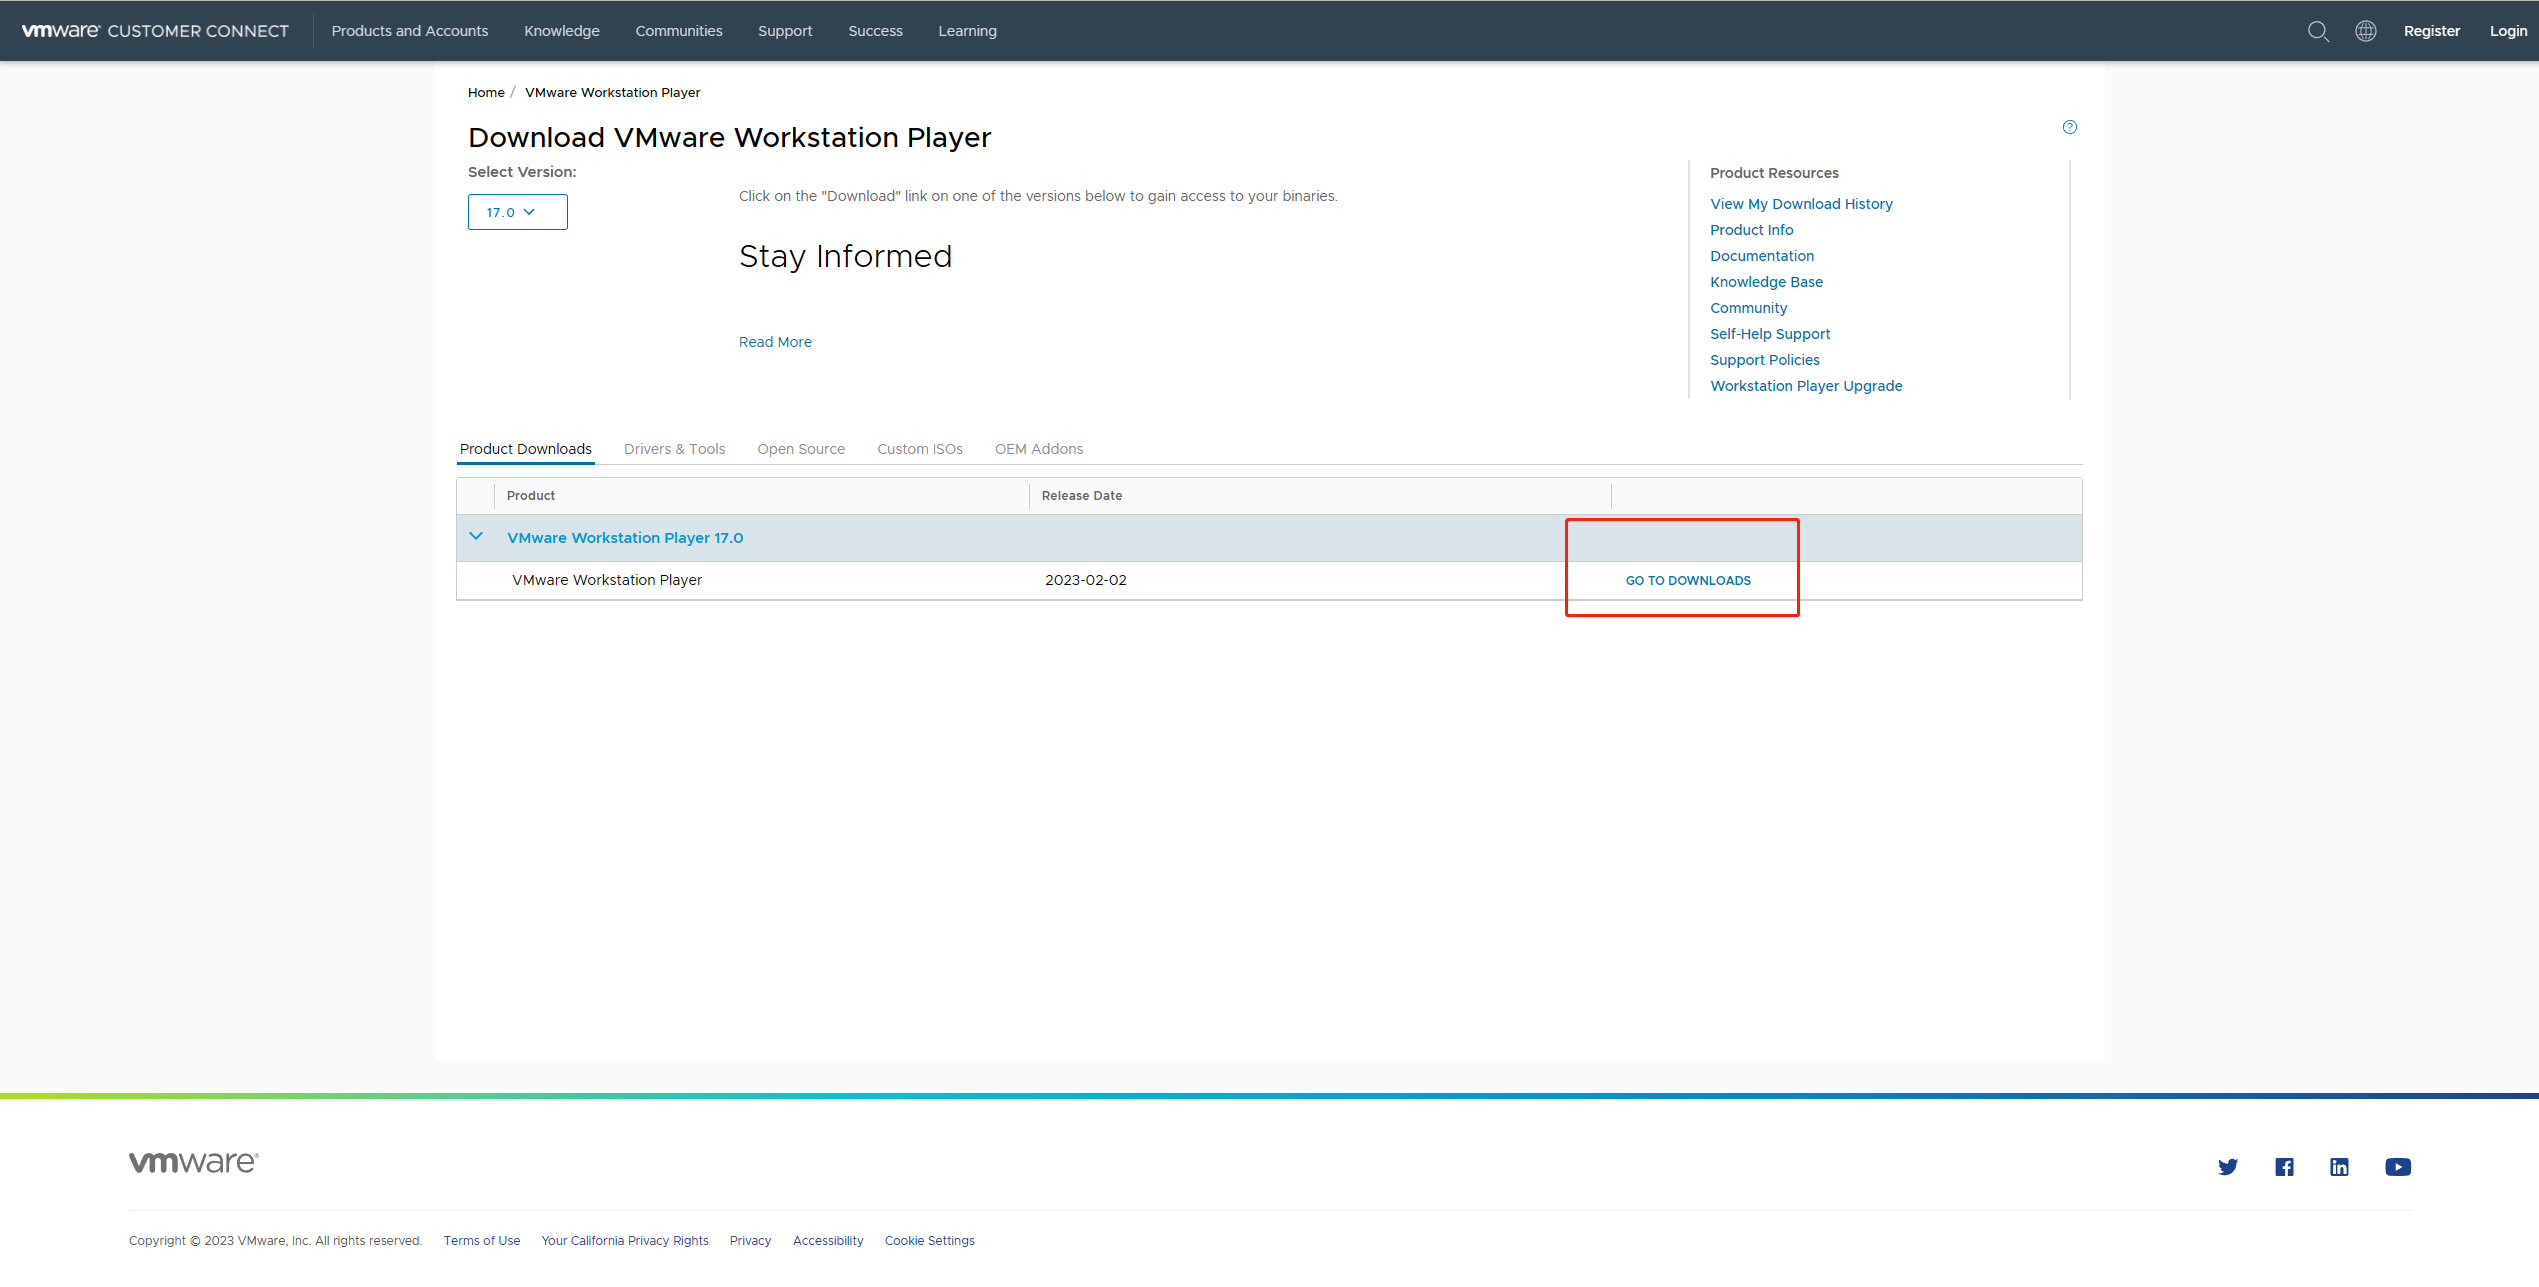Open the 17.0 version dropdown
Viewport: 2539px width, 1287px height.
click(518, 212)
